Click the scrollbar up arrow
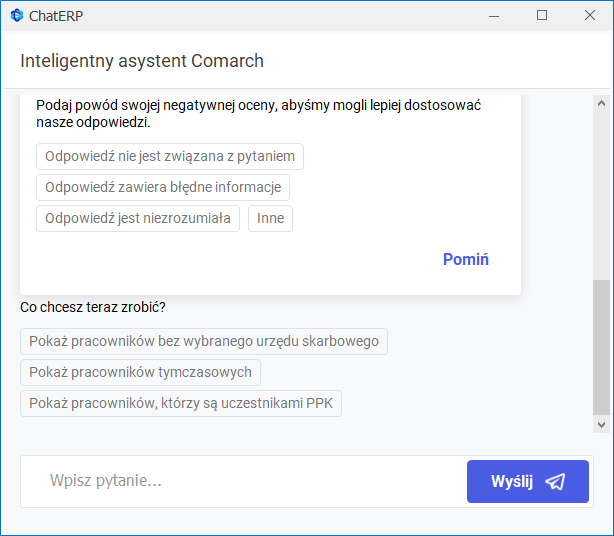The image size is (614, 536). [x=601, y=103]
